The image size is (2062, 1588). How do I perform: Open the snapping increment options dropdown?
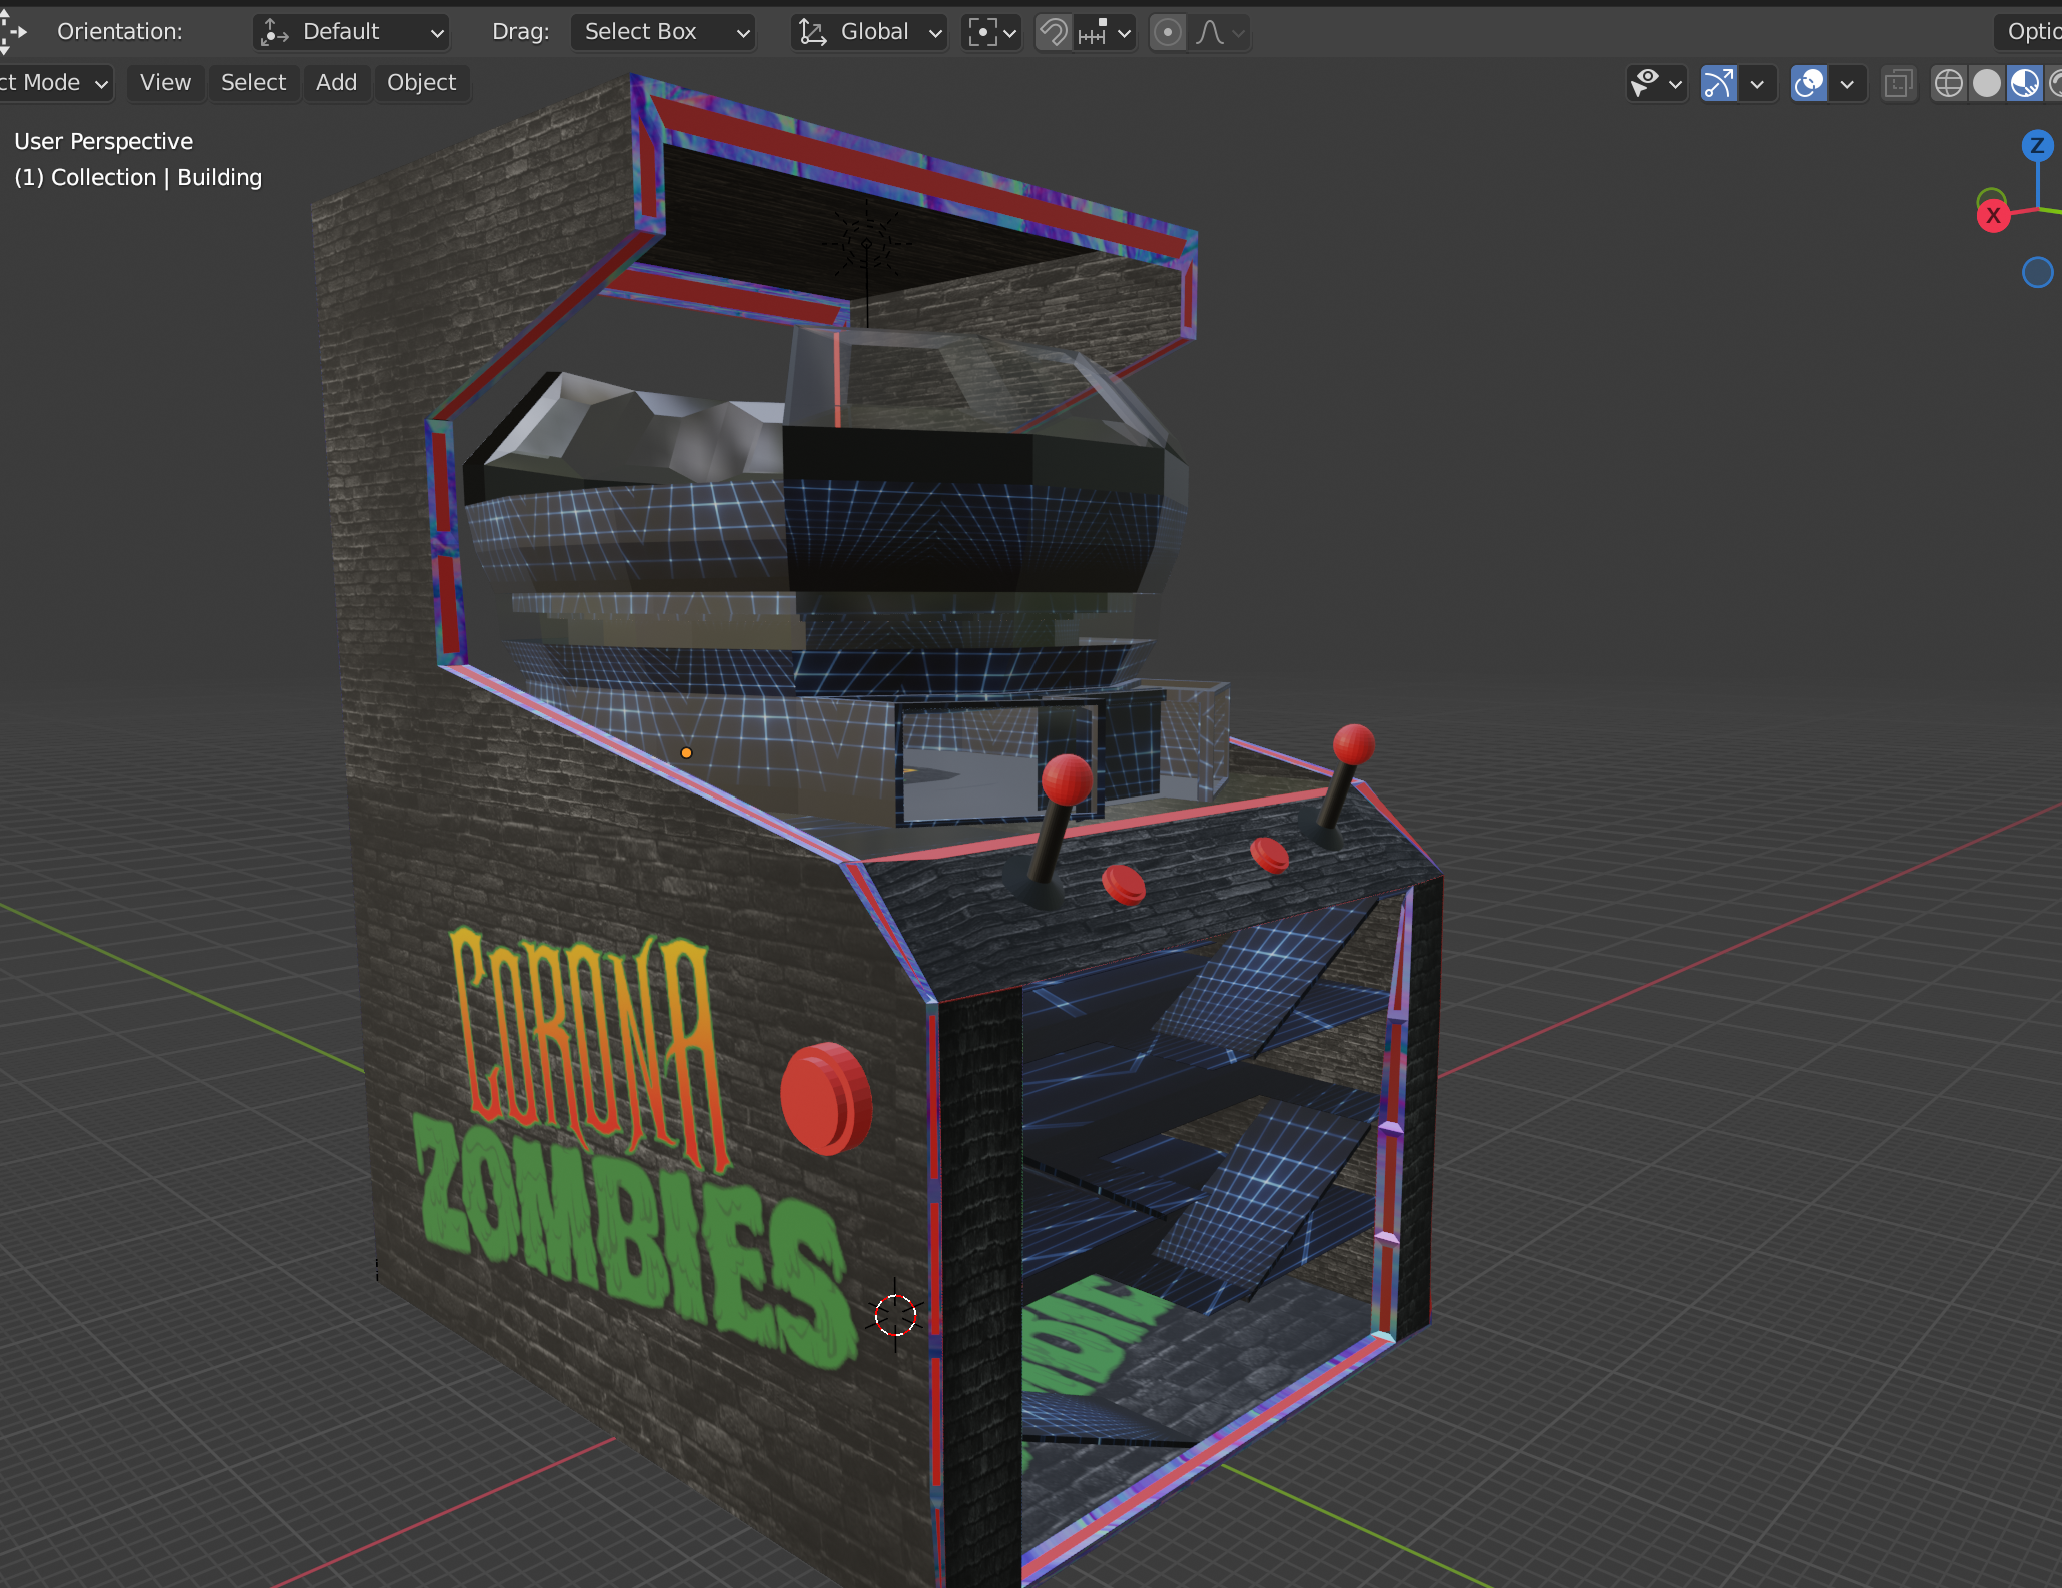[x=1106, y=32]
